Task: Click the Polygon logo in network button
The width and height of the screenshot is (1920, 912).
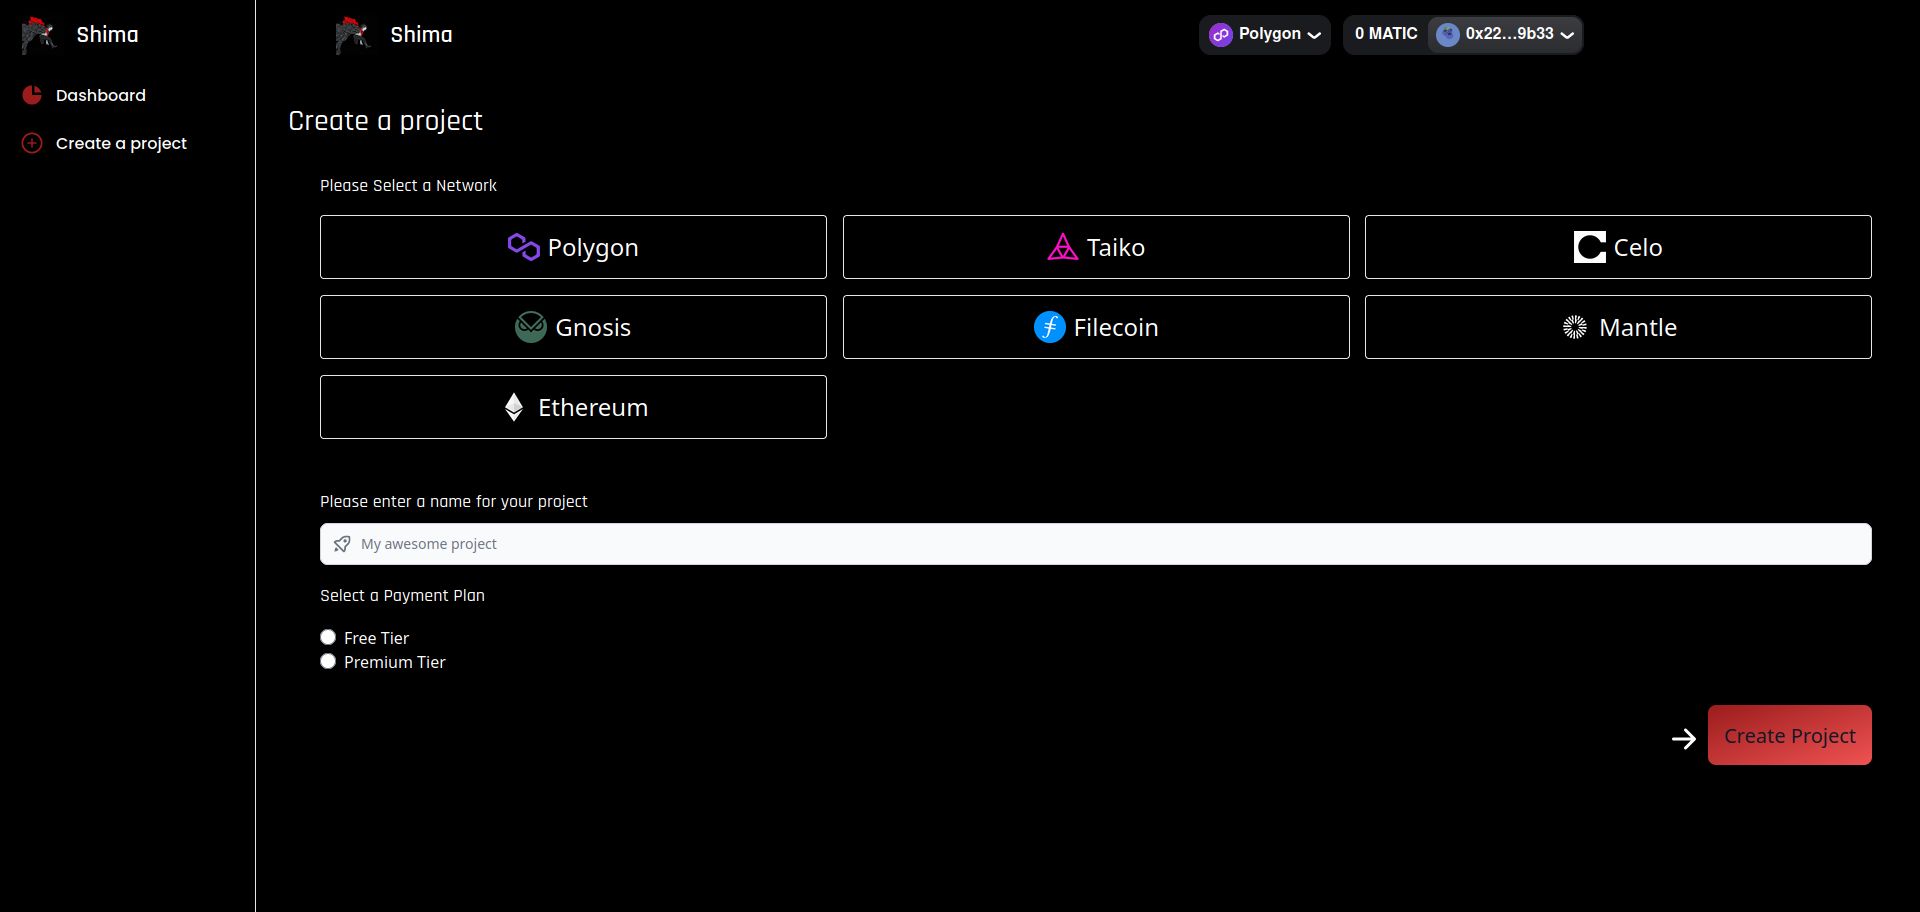Action: tap(523, 247)
